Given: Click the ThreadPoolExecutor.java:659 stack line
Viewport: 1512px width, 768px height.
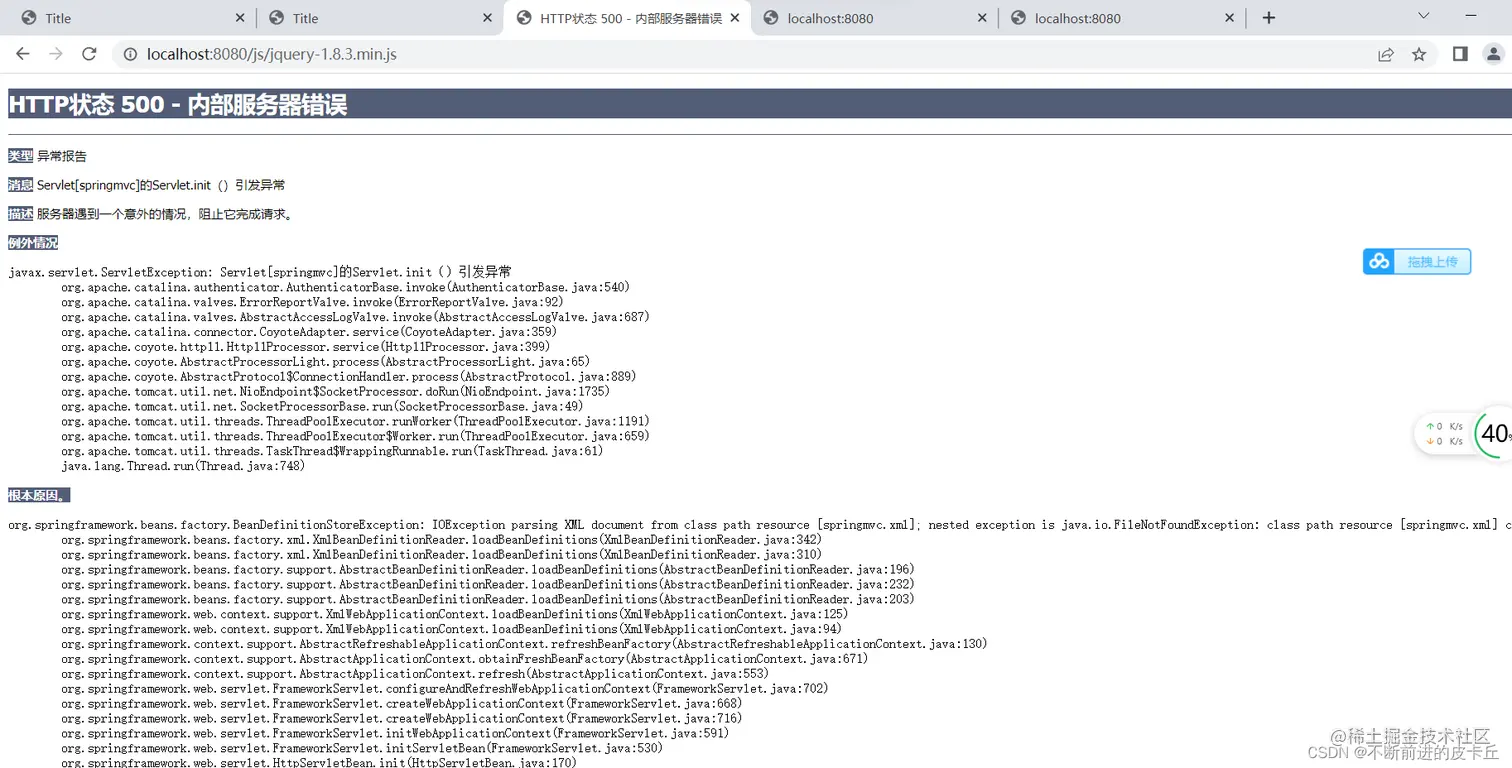Looking at the screenshot, I should point(355,437).
